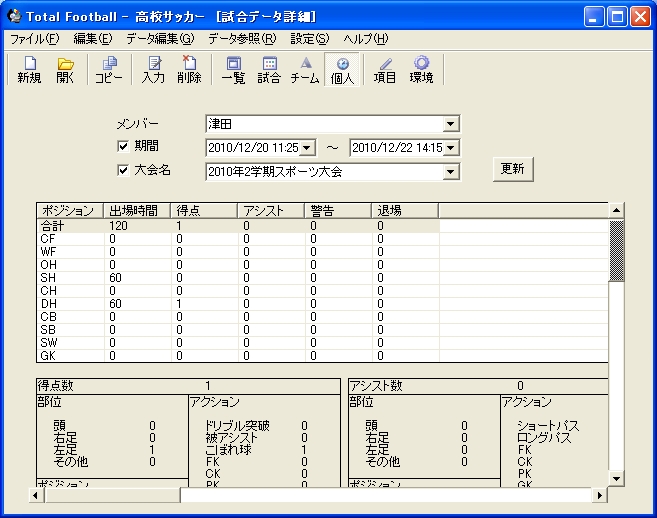Open the データ編集(G) menu
657x518 pixels.
pyautogui.click(x=160, y=39)
